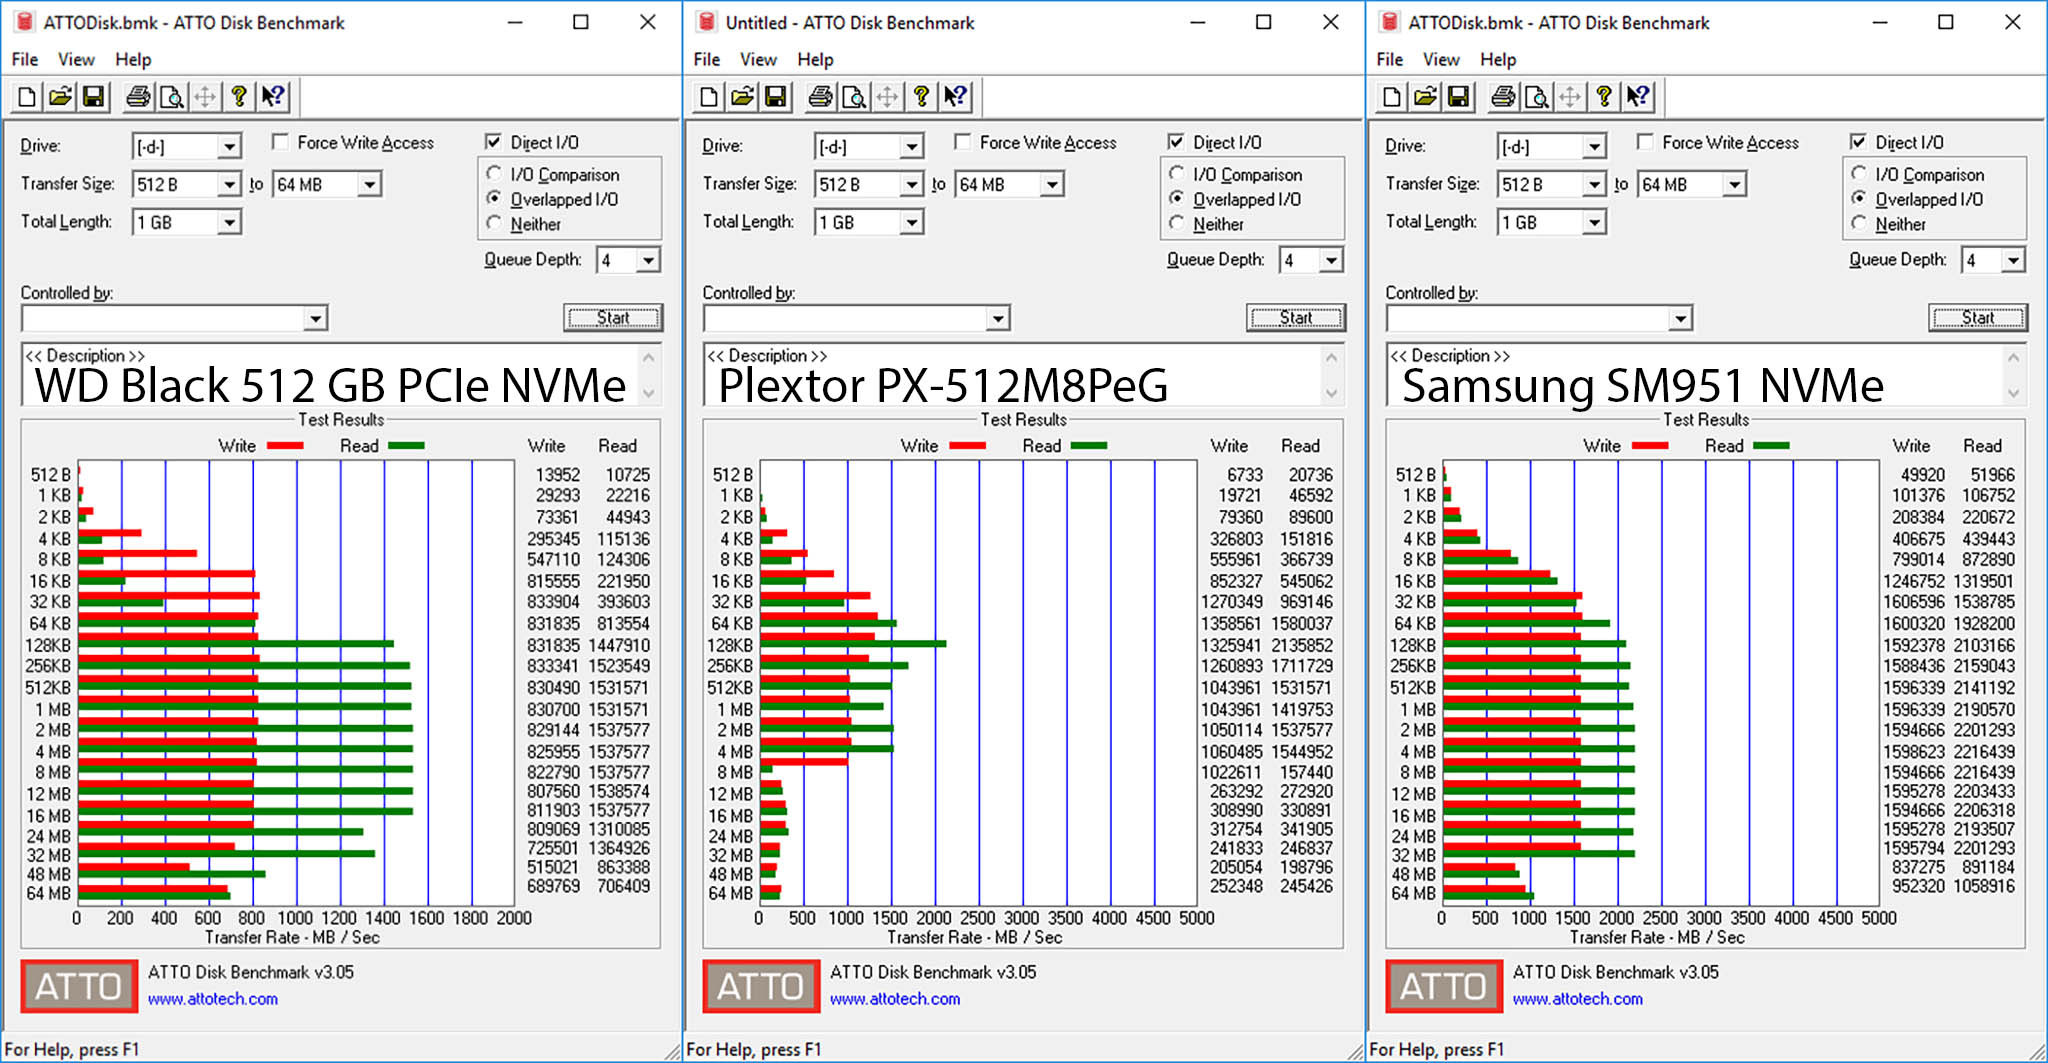Screen dimensions: 2048x1063
Task: Open Drive dropdown in Samsung window
Action: (1594, 147)
